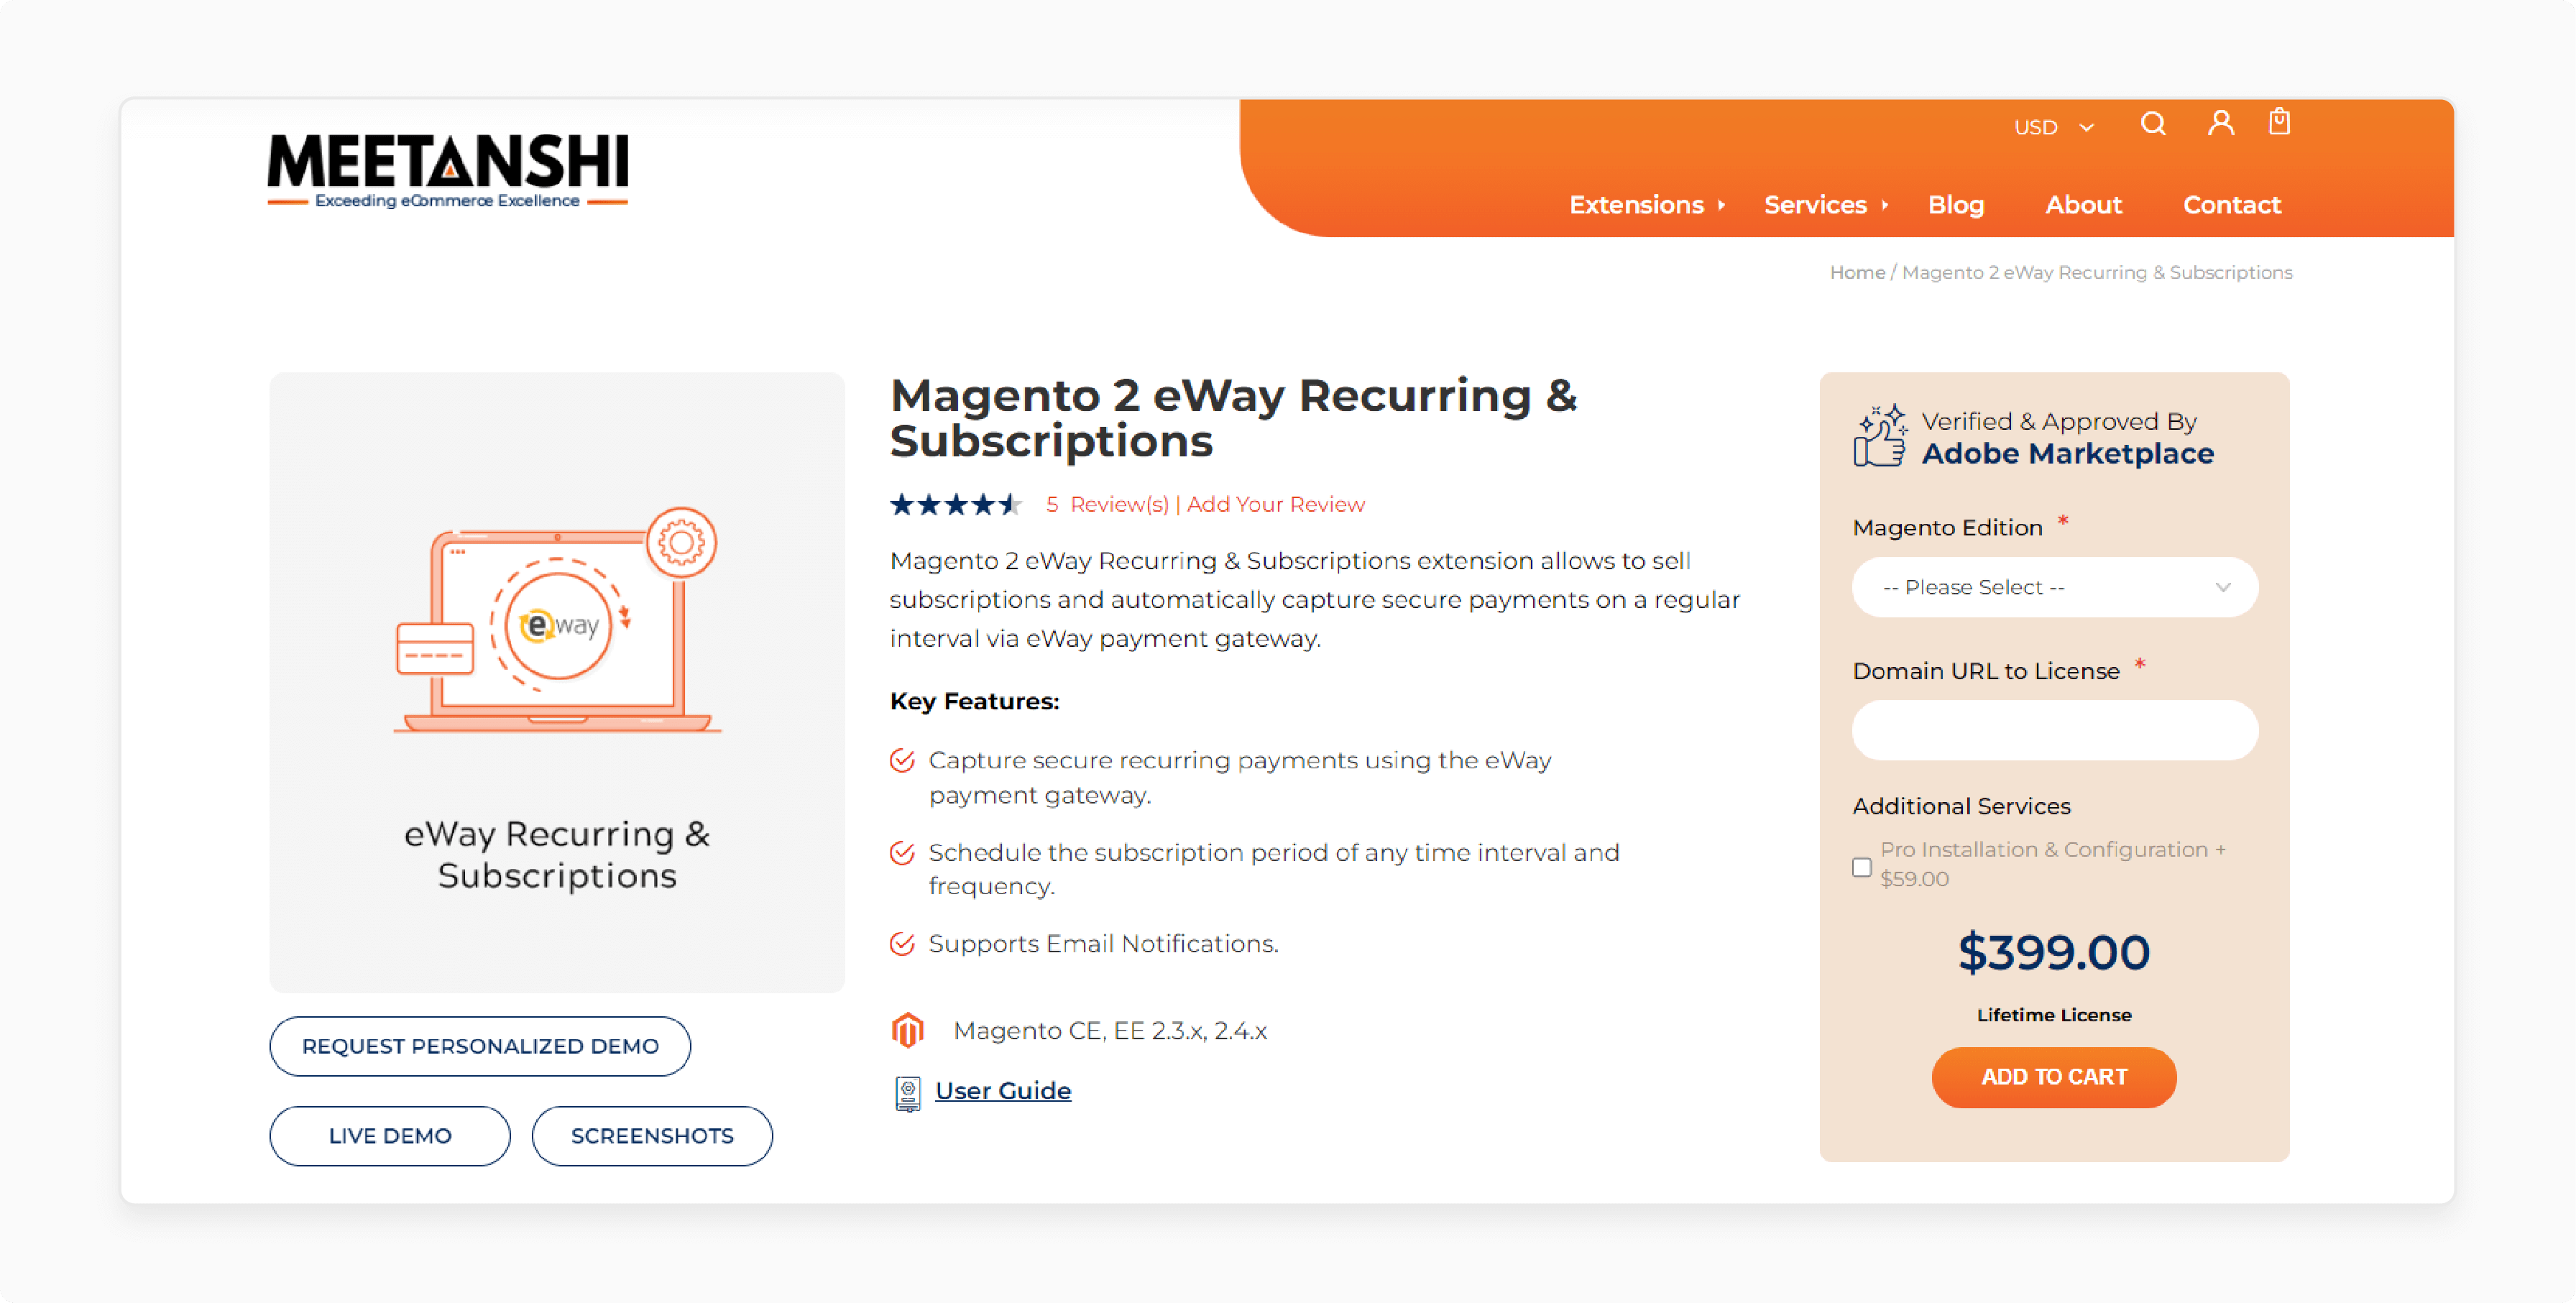Click the ADD TO CART button

click(2053, 1077)
